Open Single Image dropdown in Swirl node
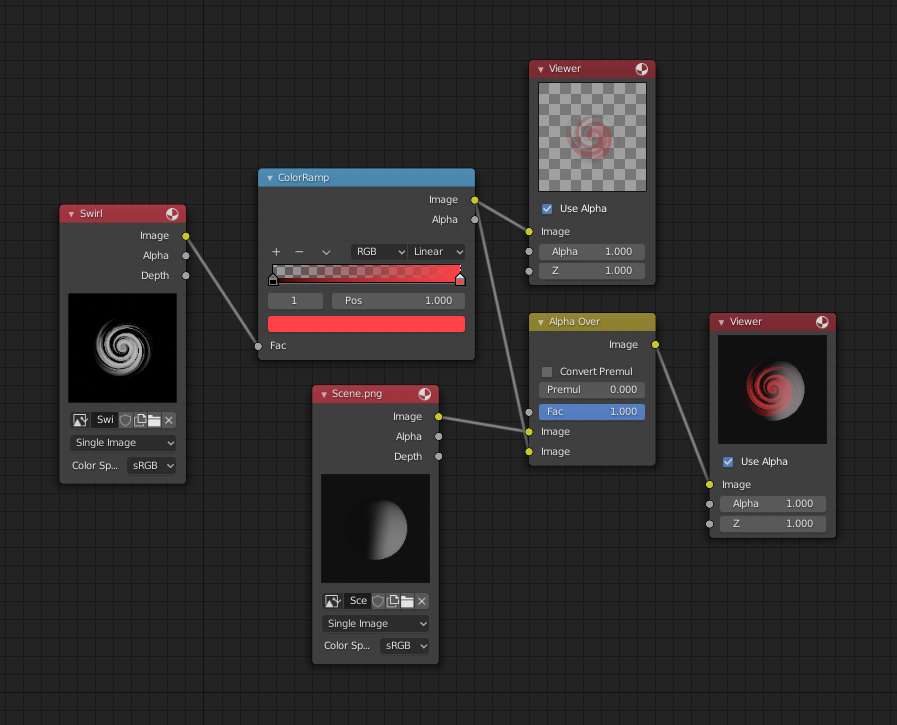 (x=123, y=443)
